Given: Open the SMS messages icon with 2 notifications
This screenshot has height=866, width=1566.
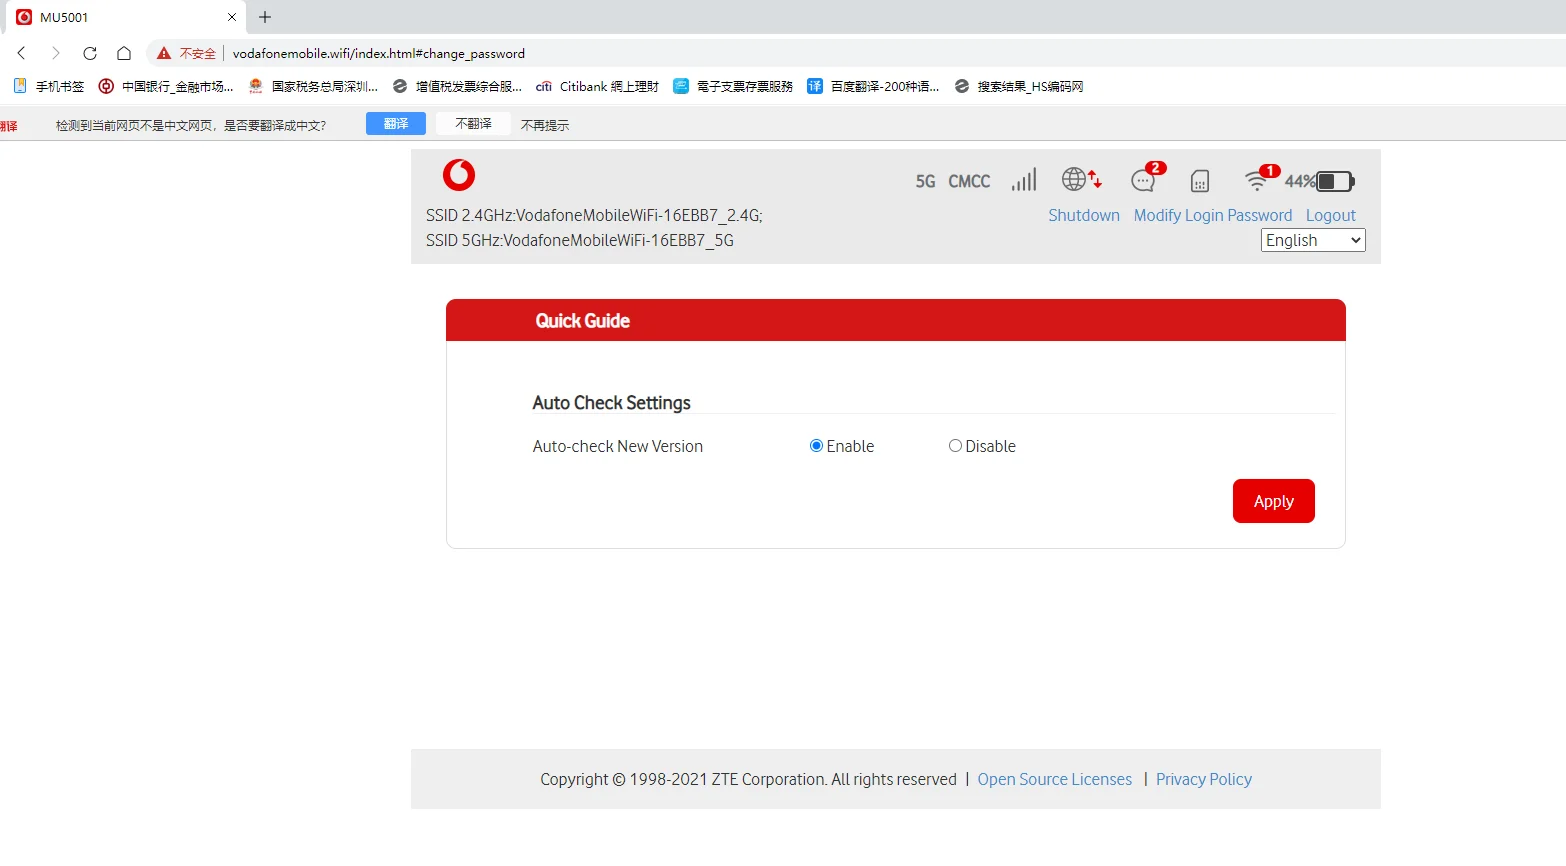Looking at the screenshot, I should pos(1144,181).
